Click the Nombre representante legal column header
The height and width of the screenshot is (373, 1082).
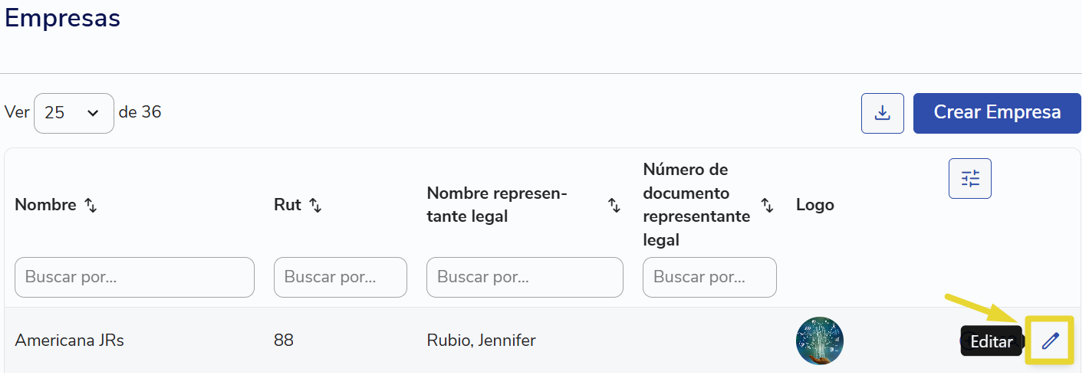point(496,205)
